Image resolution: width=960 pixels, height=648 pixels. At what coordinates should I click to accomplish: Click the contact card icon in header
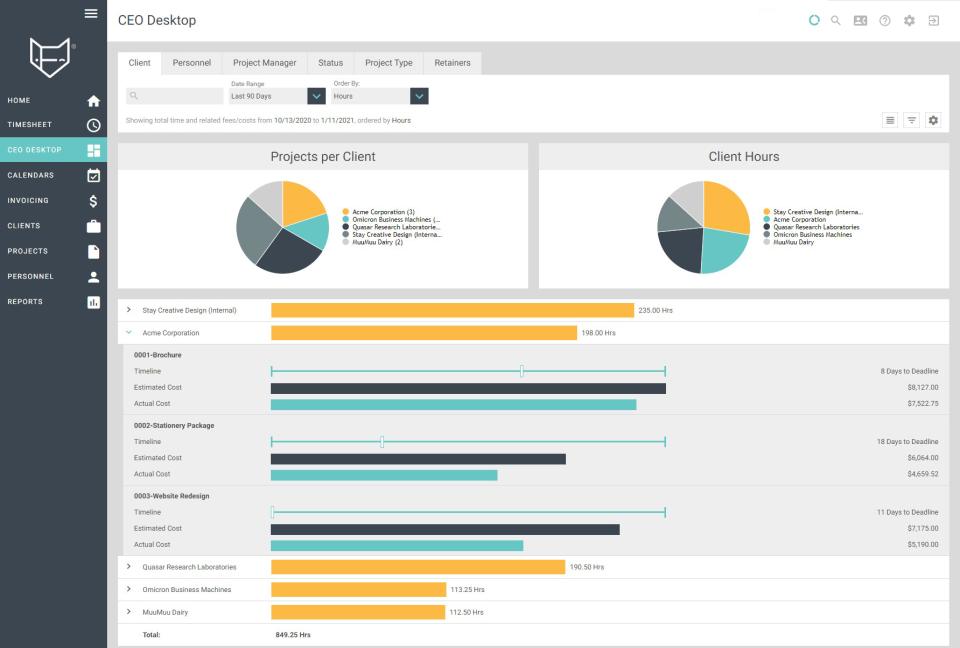click(x=860, y=19)
